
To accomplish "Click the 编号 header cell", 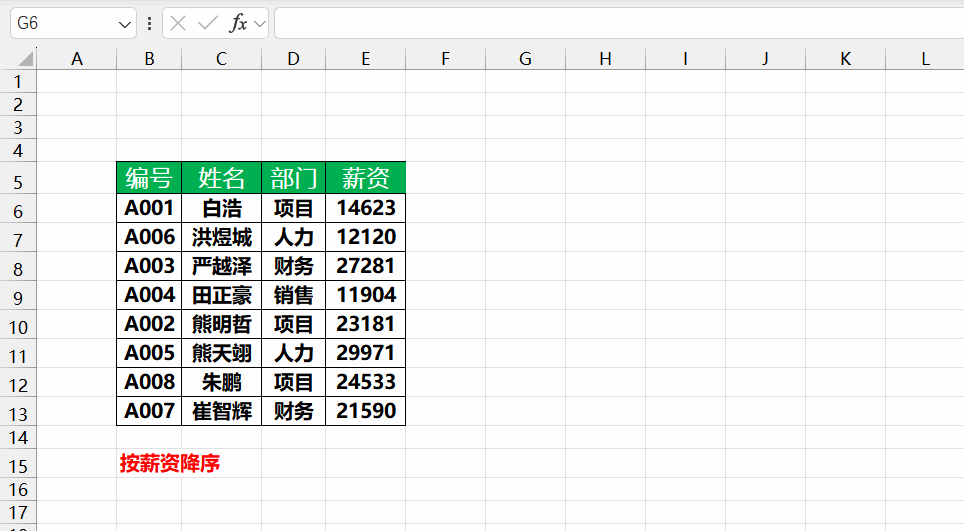I will click(x=149, y=178).
